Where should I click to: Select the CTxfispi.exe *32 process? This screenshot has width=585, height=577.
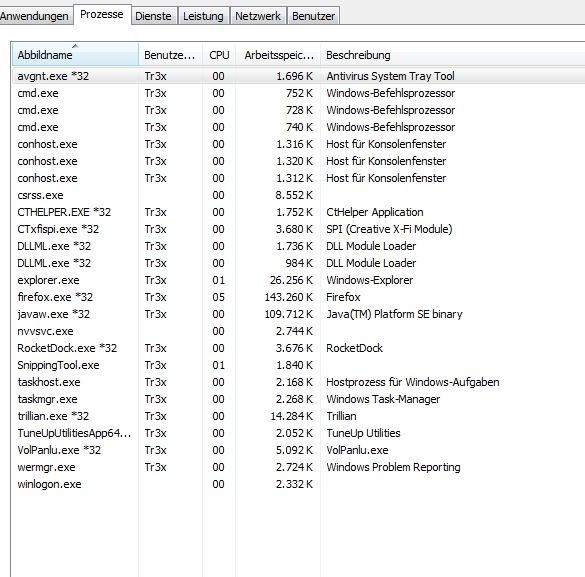coord(298,229)
